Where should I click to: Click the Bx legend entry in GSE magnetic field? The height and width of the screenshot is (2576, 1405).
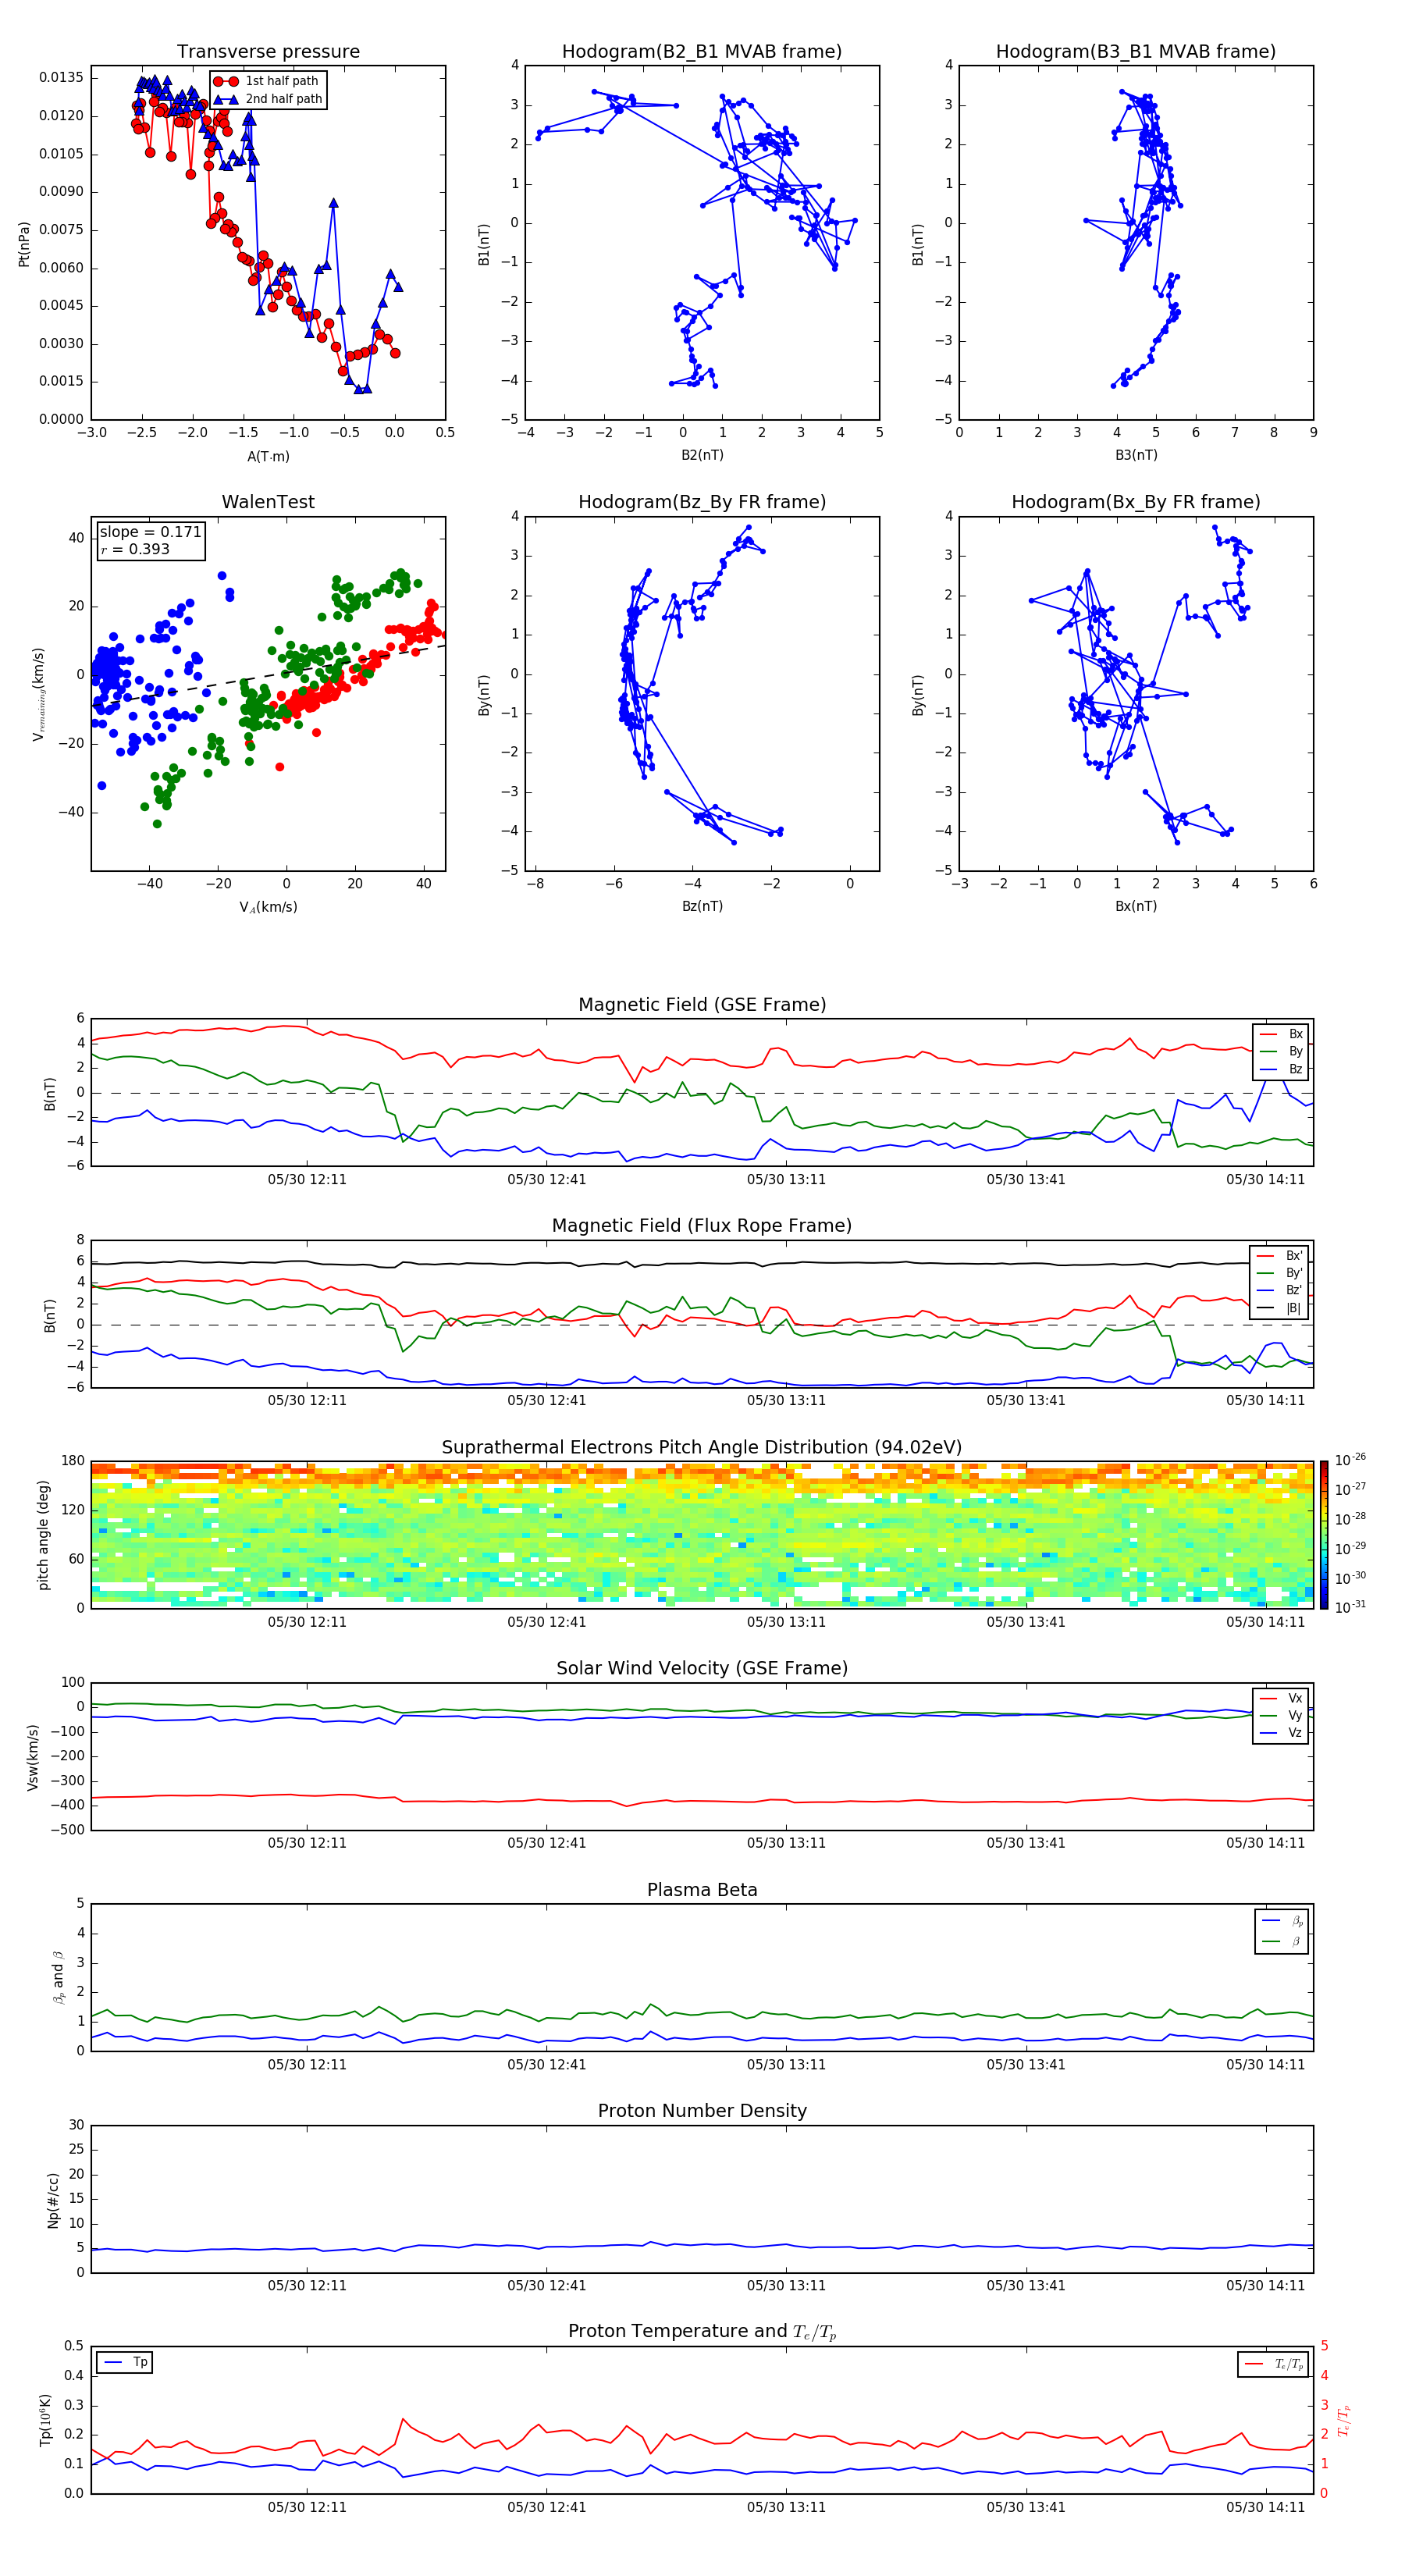point(1282,1034)
